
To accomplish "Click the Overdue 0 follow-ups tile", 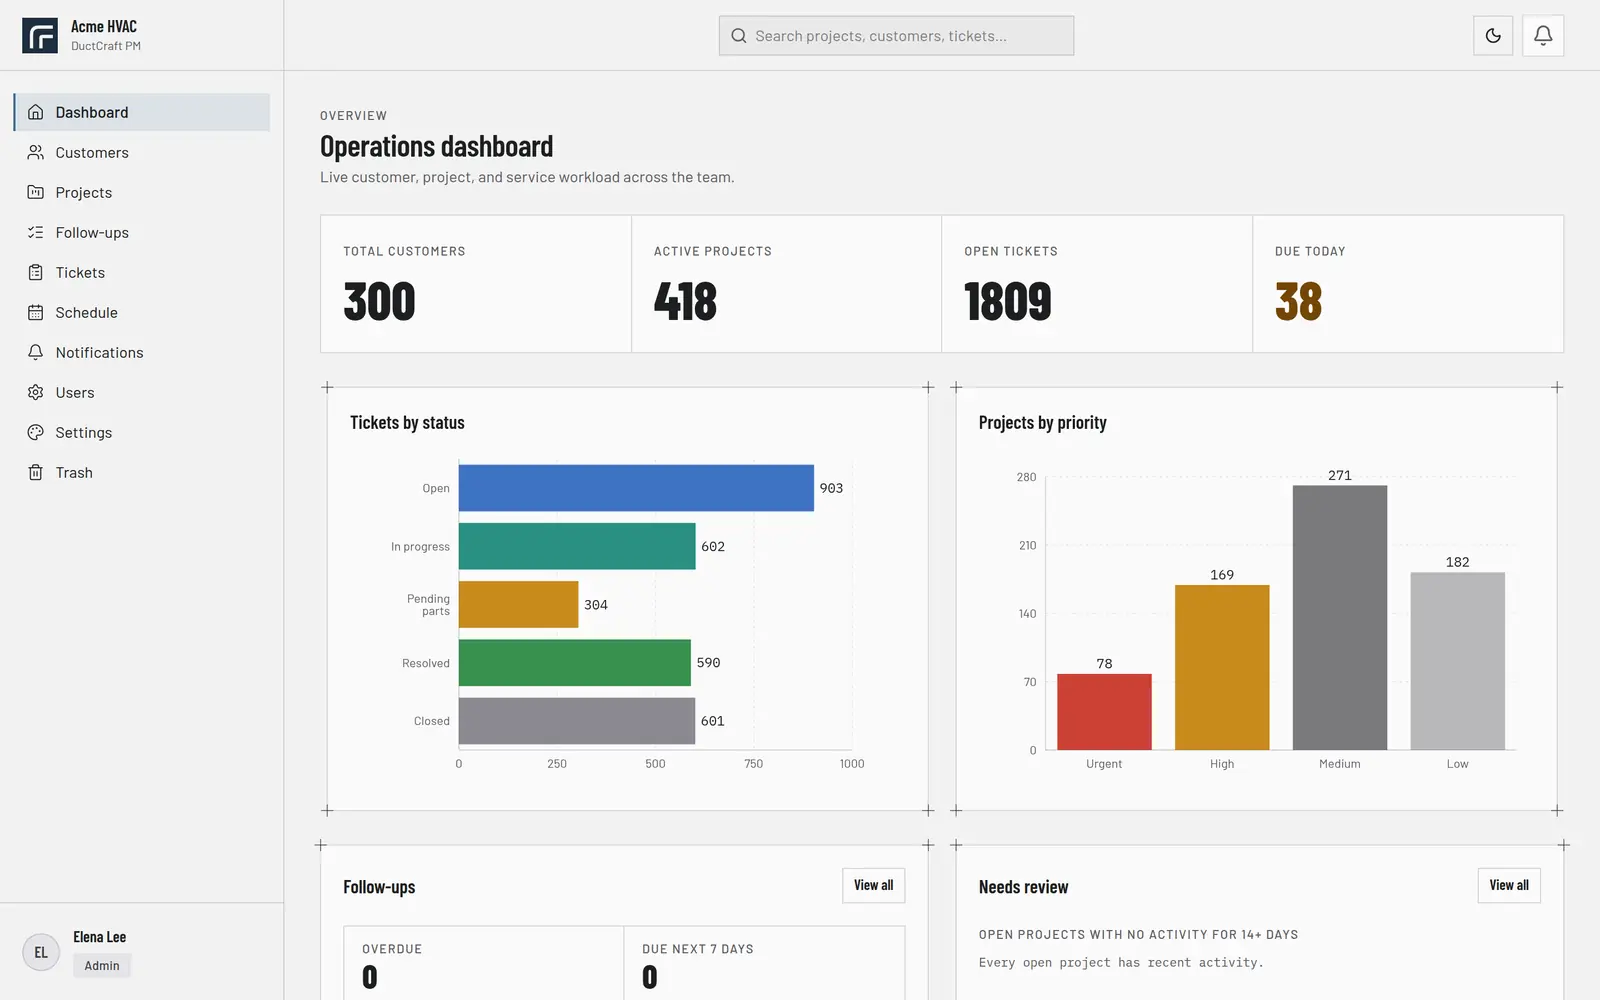I will tap(484, 963).
